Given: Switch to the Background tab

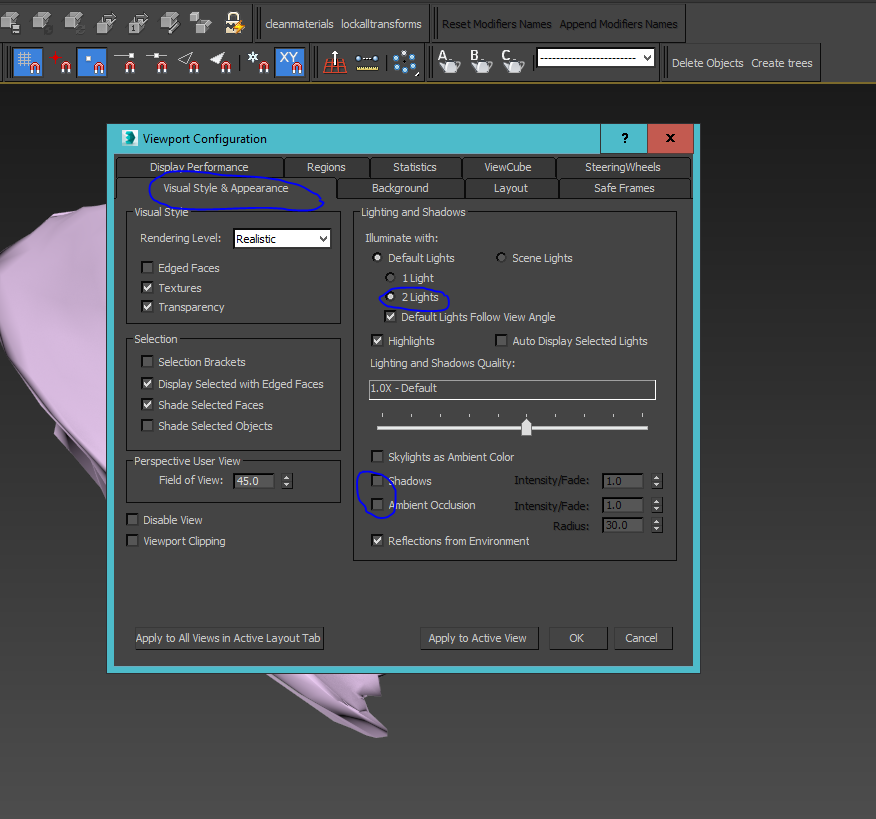Looking at the screenshot, I should click(400, 188).
